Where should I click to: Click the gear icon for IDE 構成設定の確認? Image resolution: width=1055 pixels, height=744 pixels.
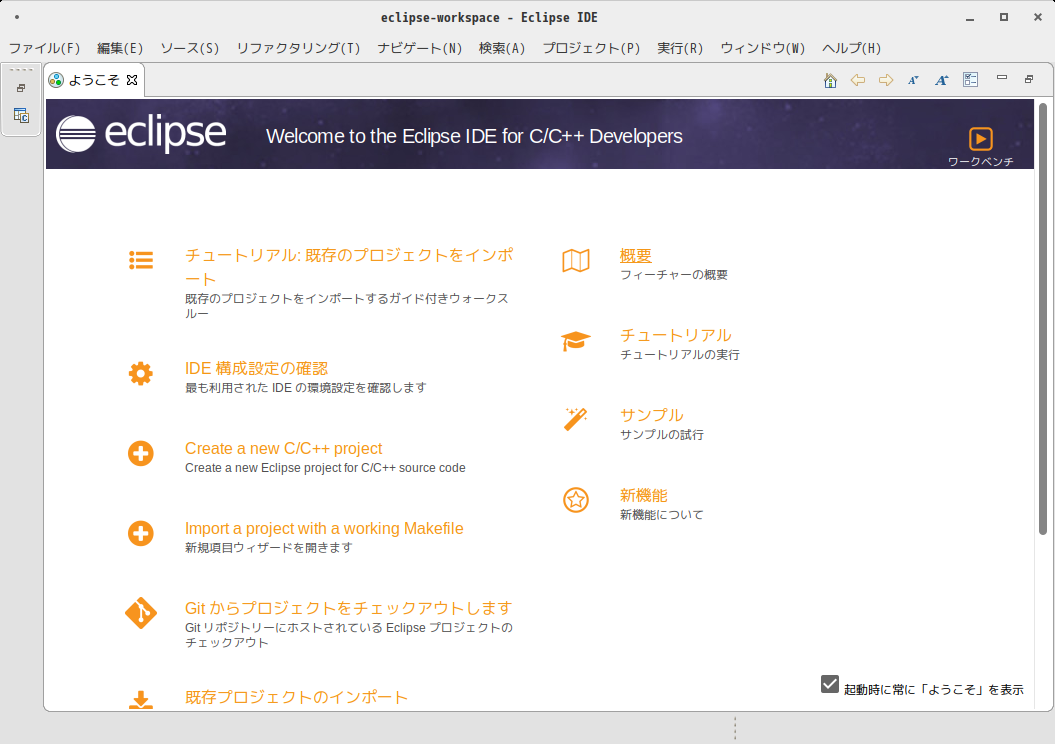(x=141, y=373)
